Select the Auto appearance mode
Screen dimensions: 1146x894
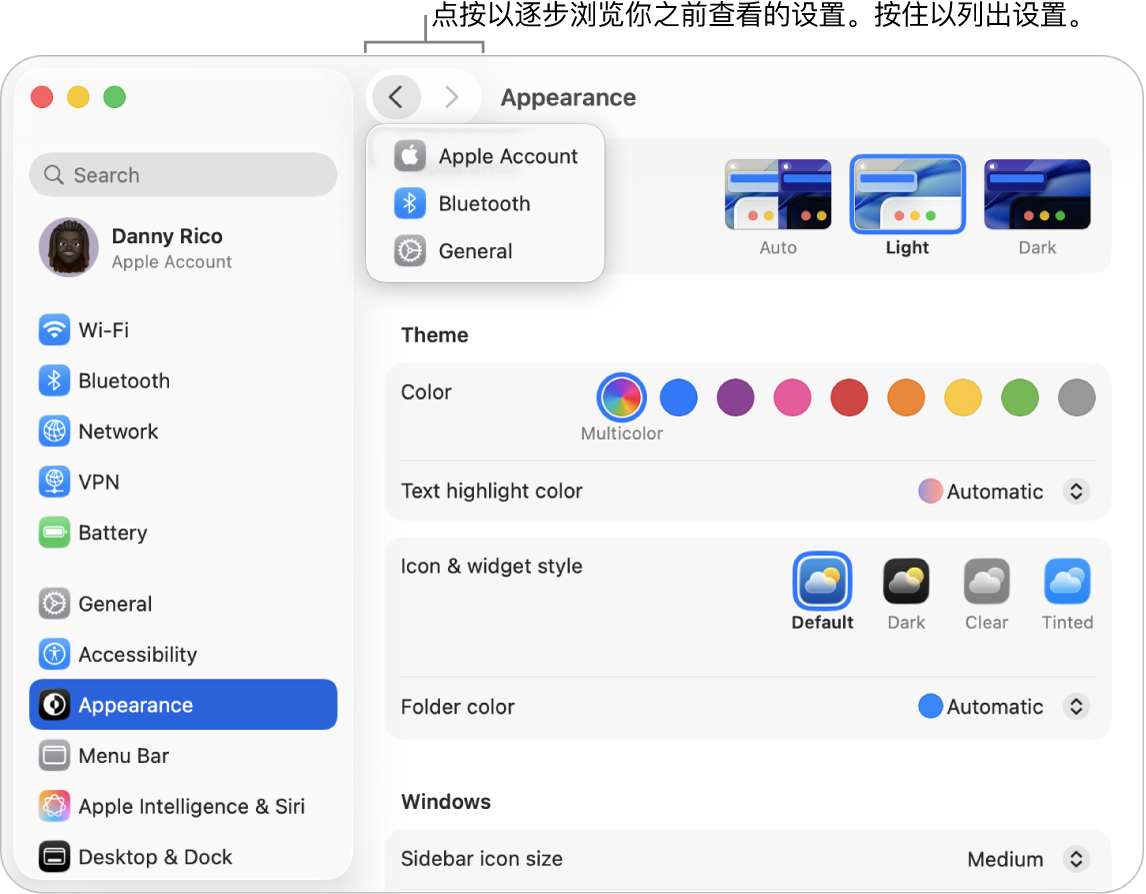[778, 195]
